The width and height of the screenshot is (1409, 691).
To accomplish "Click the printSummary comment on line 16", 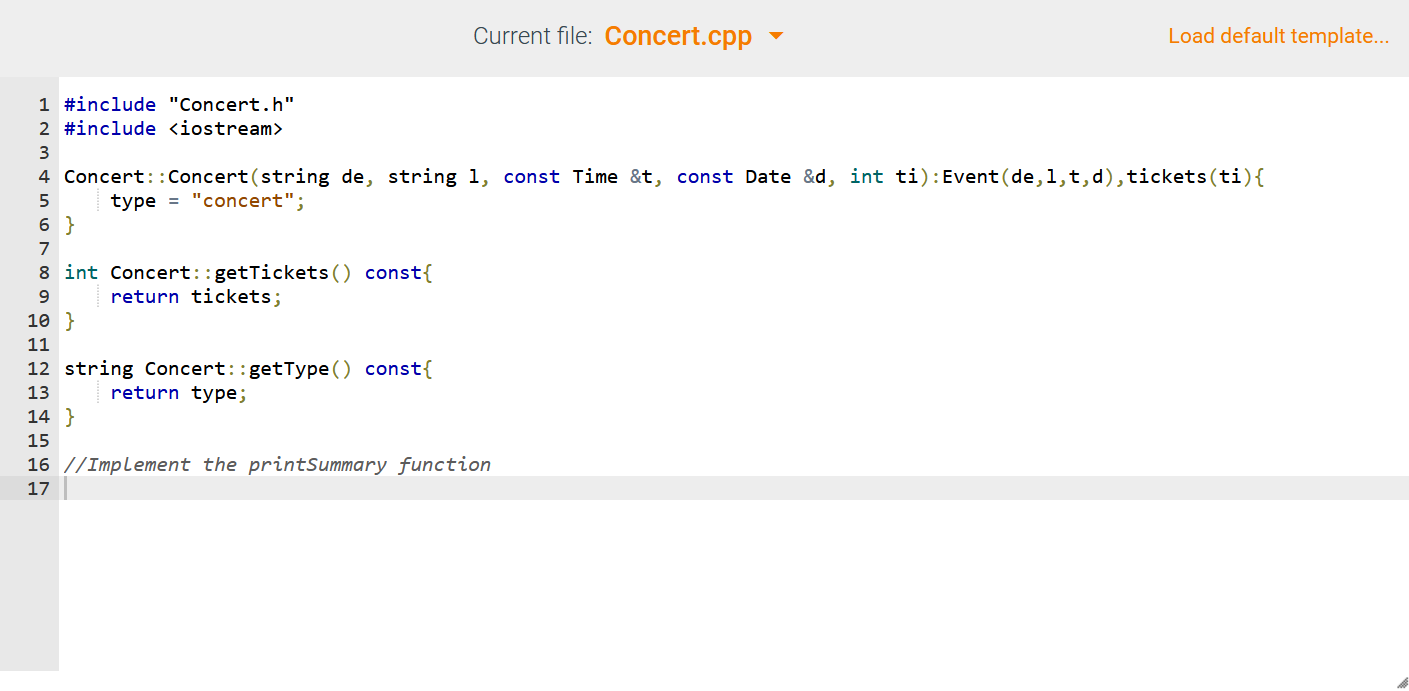I will coord(277,464).
